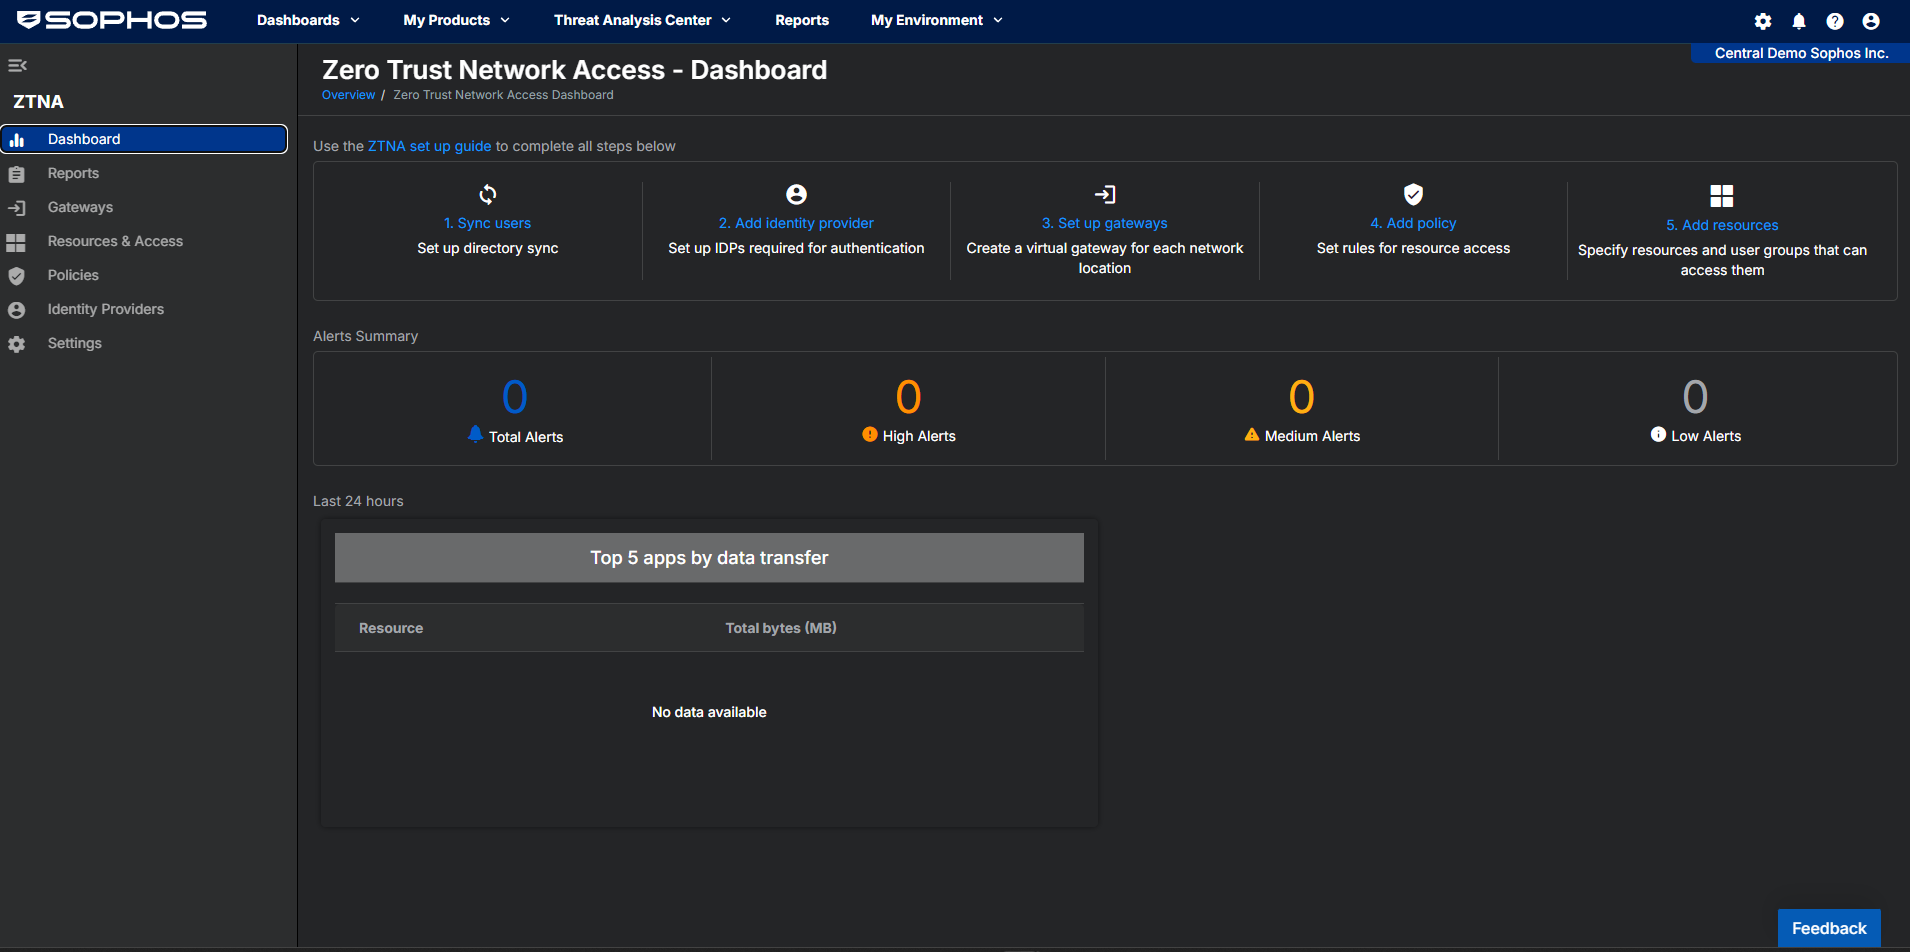Click the '1. Sync users' link
This screenshot has height=952, width=1910.
point(488,223)
